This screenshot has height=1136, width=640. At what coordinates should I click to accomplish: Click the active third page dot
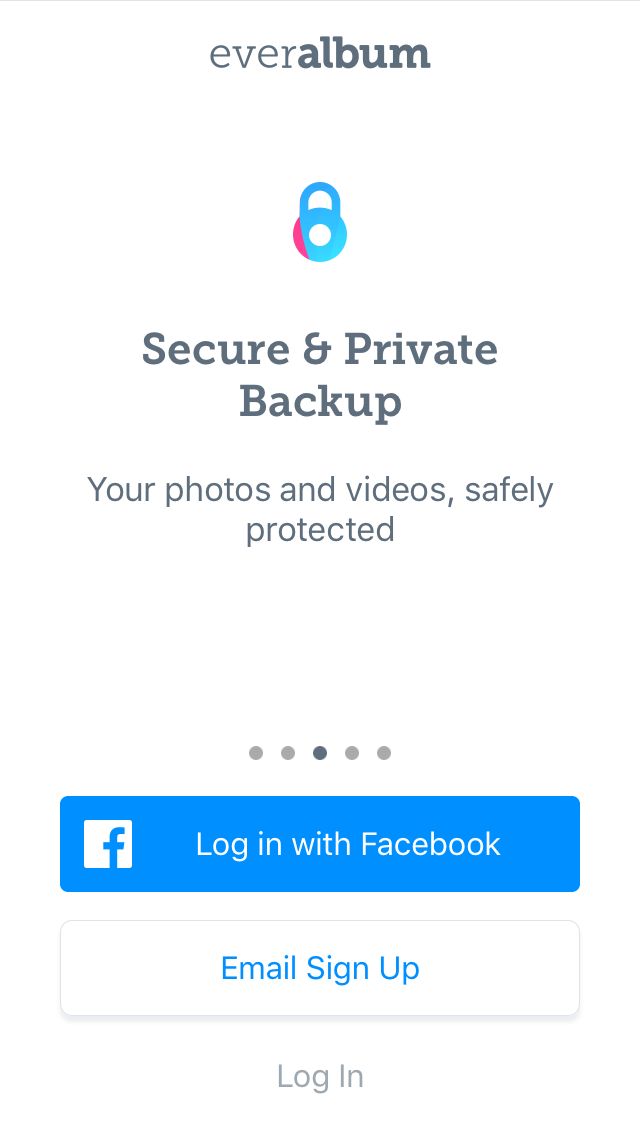tap(320, 753)
